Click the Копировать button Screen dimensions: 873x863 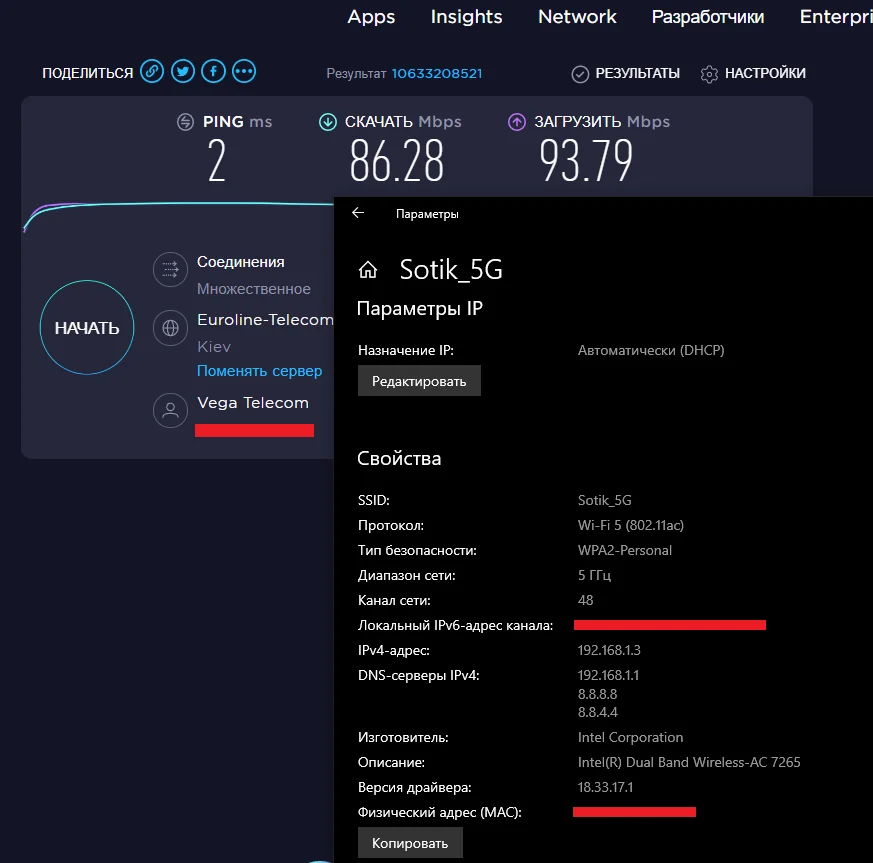(410, 843)
